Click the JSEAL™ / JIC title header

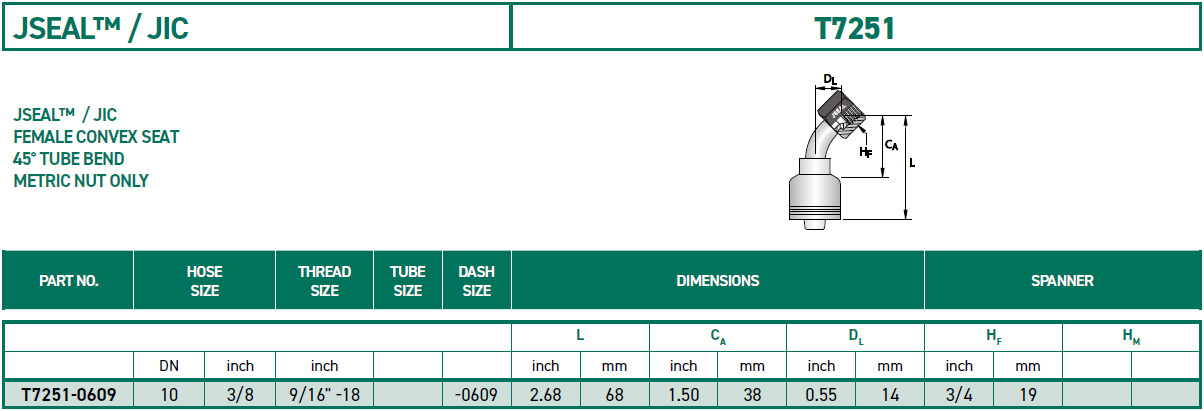point(101,28)
